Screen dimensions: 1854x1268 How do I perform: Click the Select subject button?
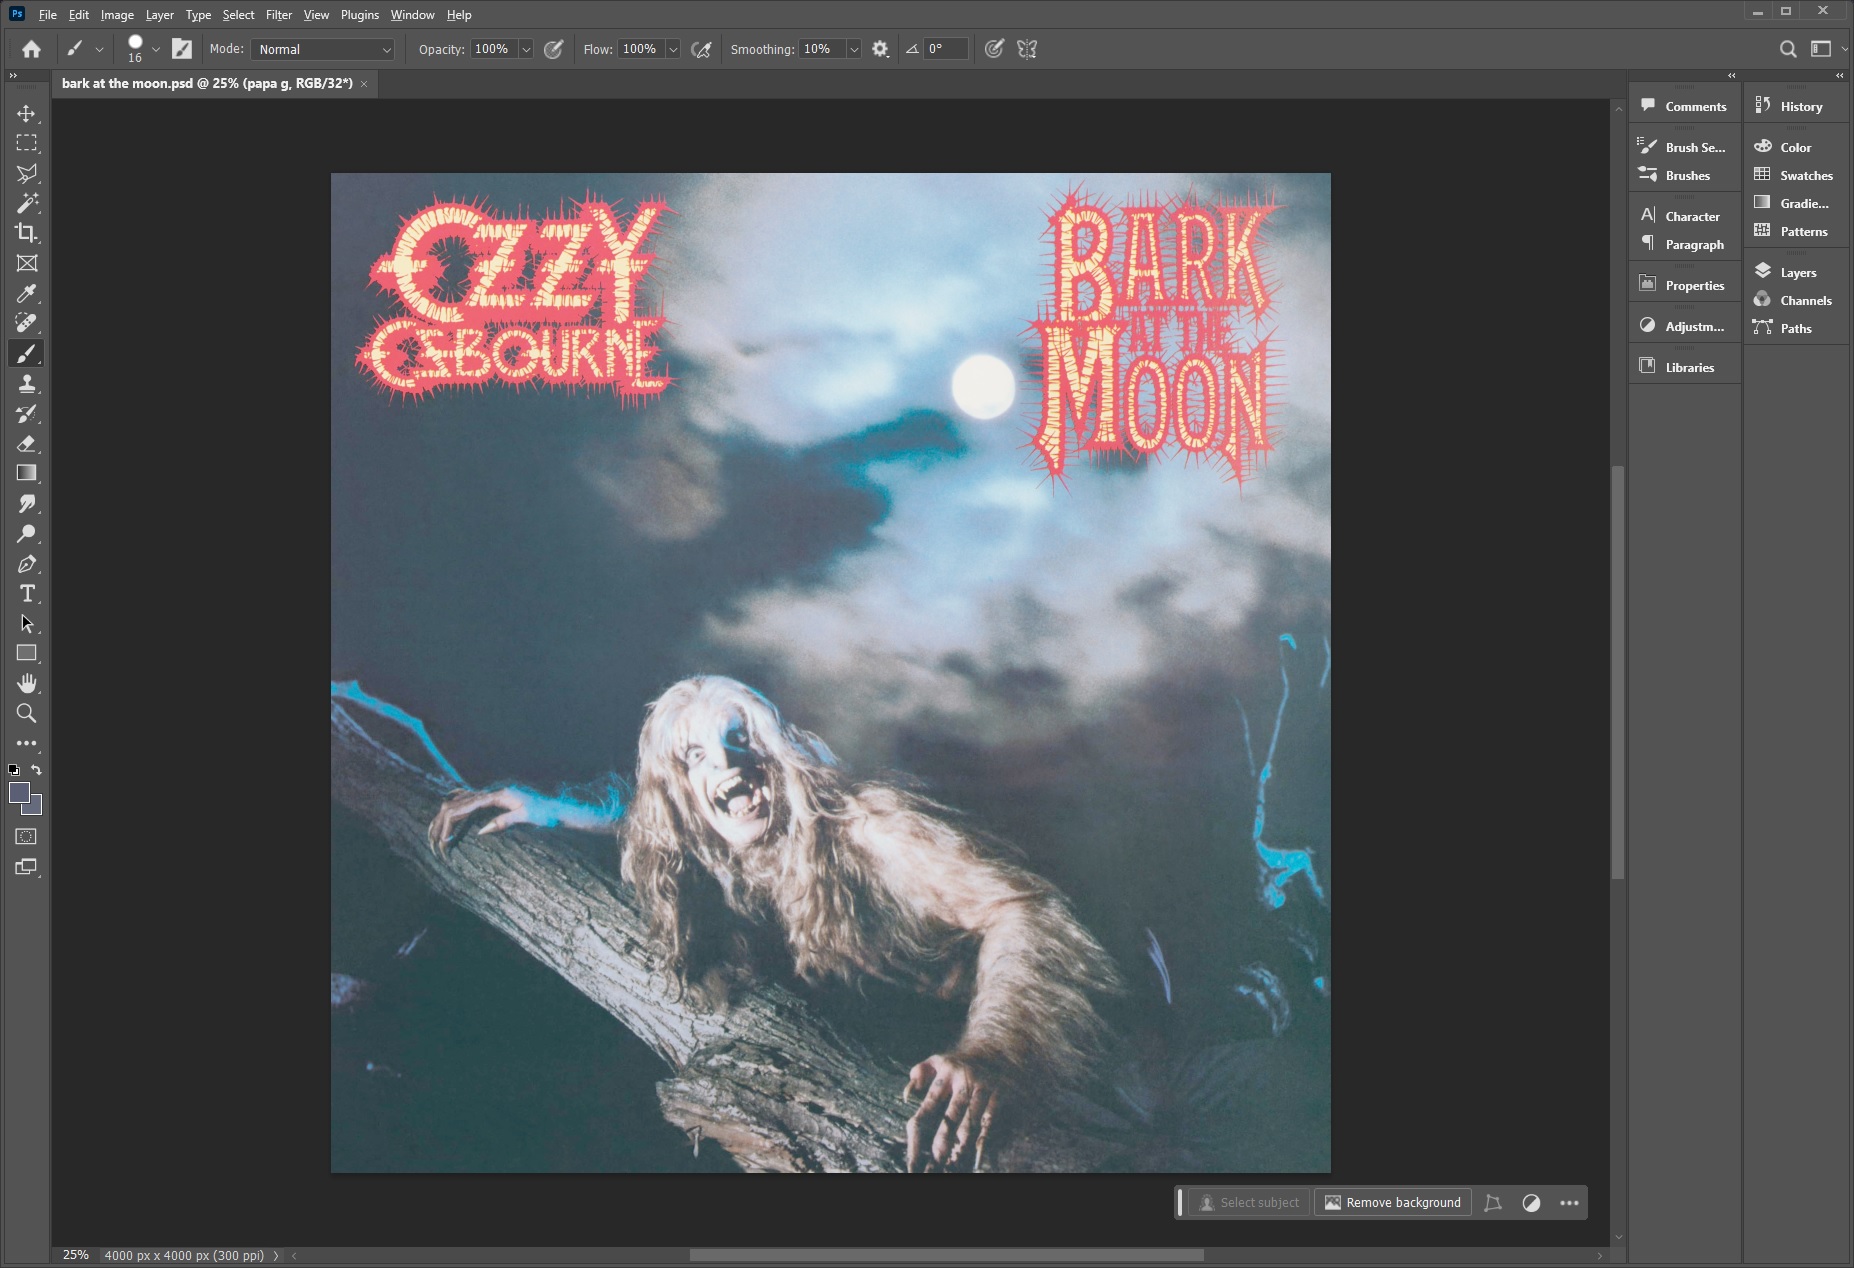[1249, 1202]
